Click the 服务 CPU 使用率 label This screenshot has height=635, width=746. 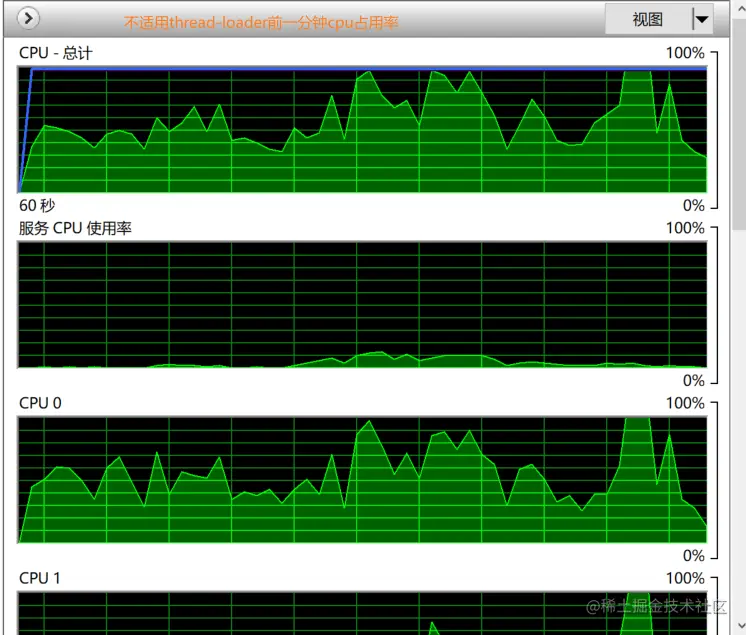pos(75,228)
